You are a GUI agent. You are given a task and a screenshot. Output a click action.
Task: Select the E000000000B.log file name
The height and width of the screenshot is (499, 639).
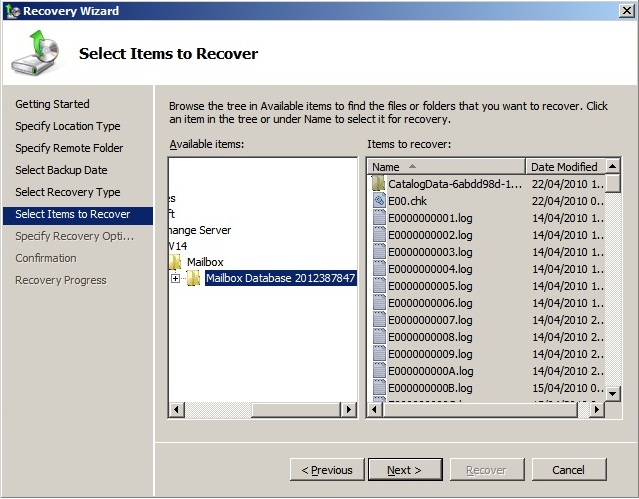click(x=430, y=388)
